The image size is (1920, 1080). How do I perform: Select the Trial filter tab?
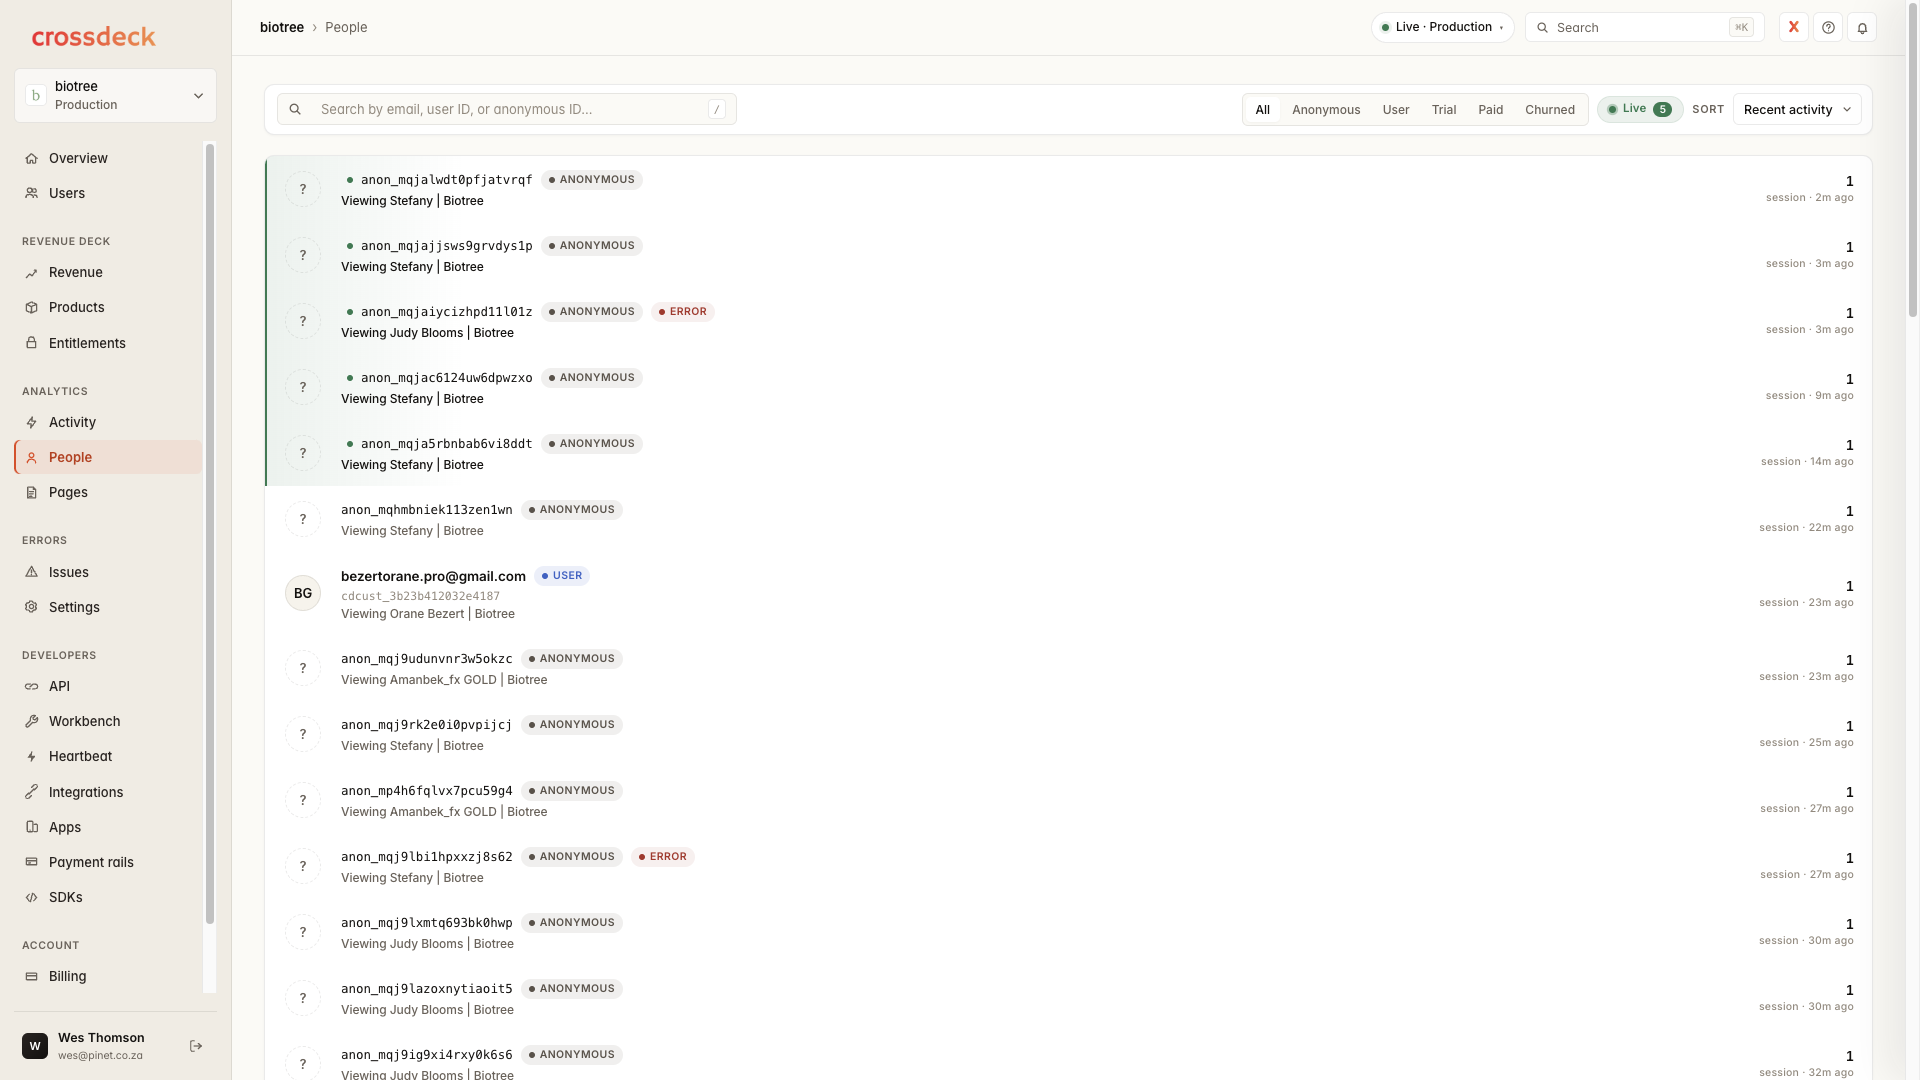[x=1444, y=109]
